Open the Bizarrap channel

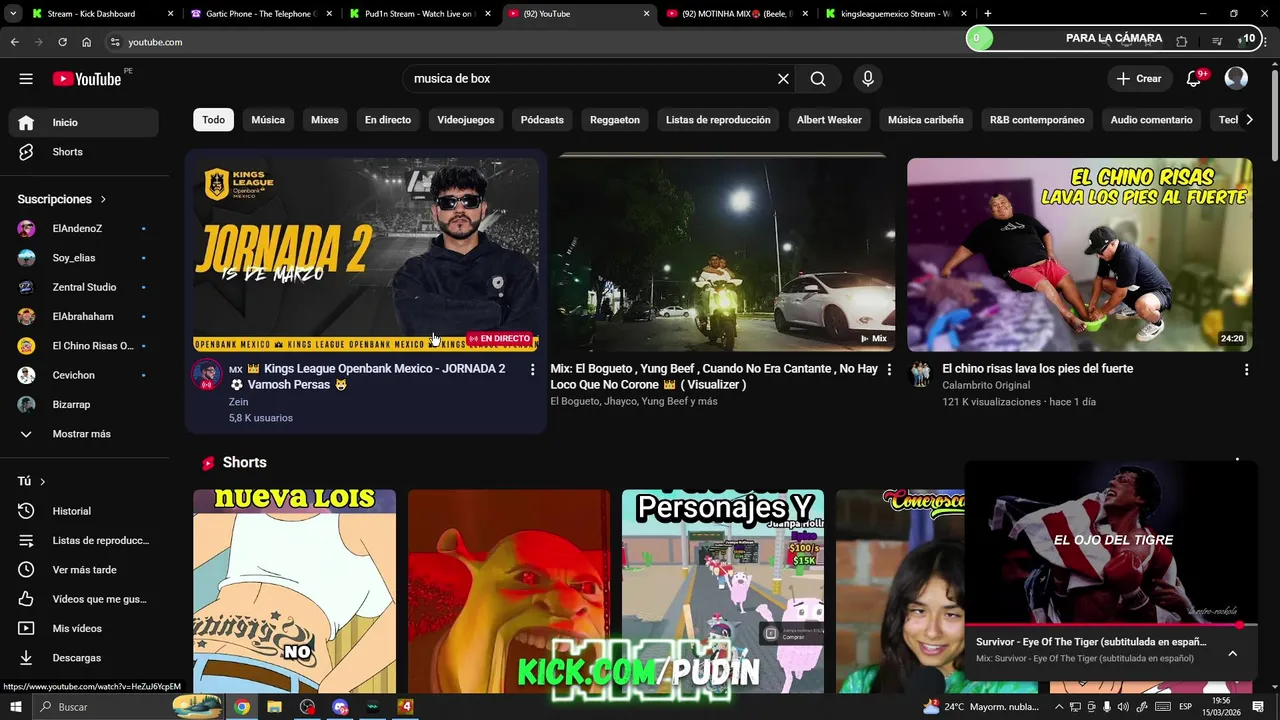point(84,404)
